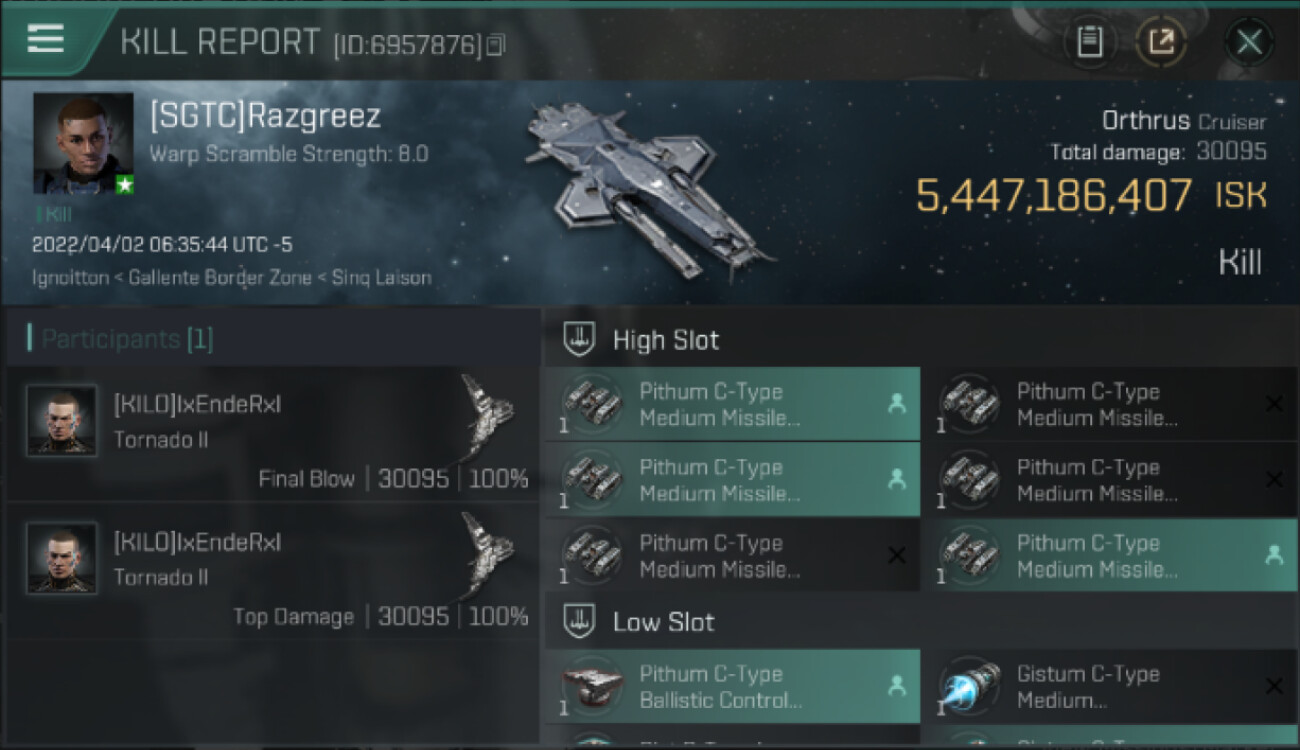Open Razgreez's pilot portrait
This screenshot has height=750, width=1300.
[83, 144]
